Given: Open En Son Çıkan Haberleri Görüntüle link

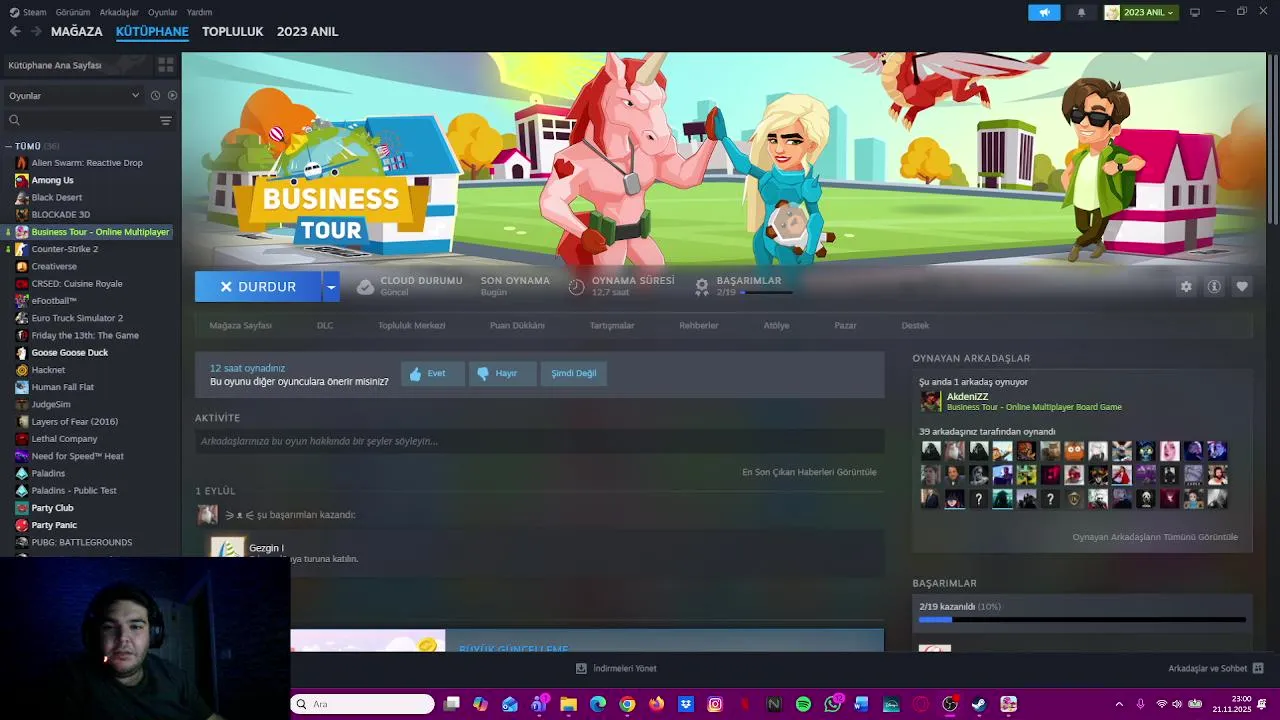Looking at the screenshot, I should 809,472.
